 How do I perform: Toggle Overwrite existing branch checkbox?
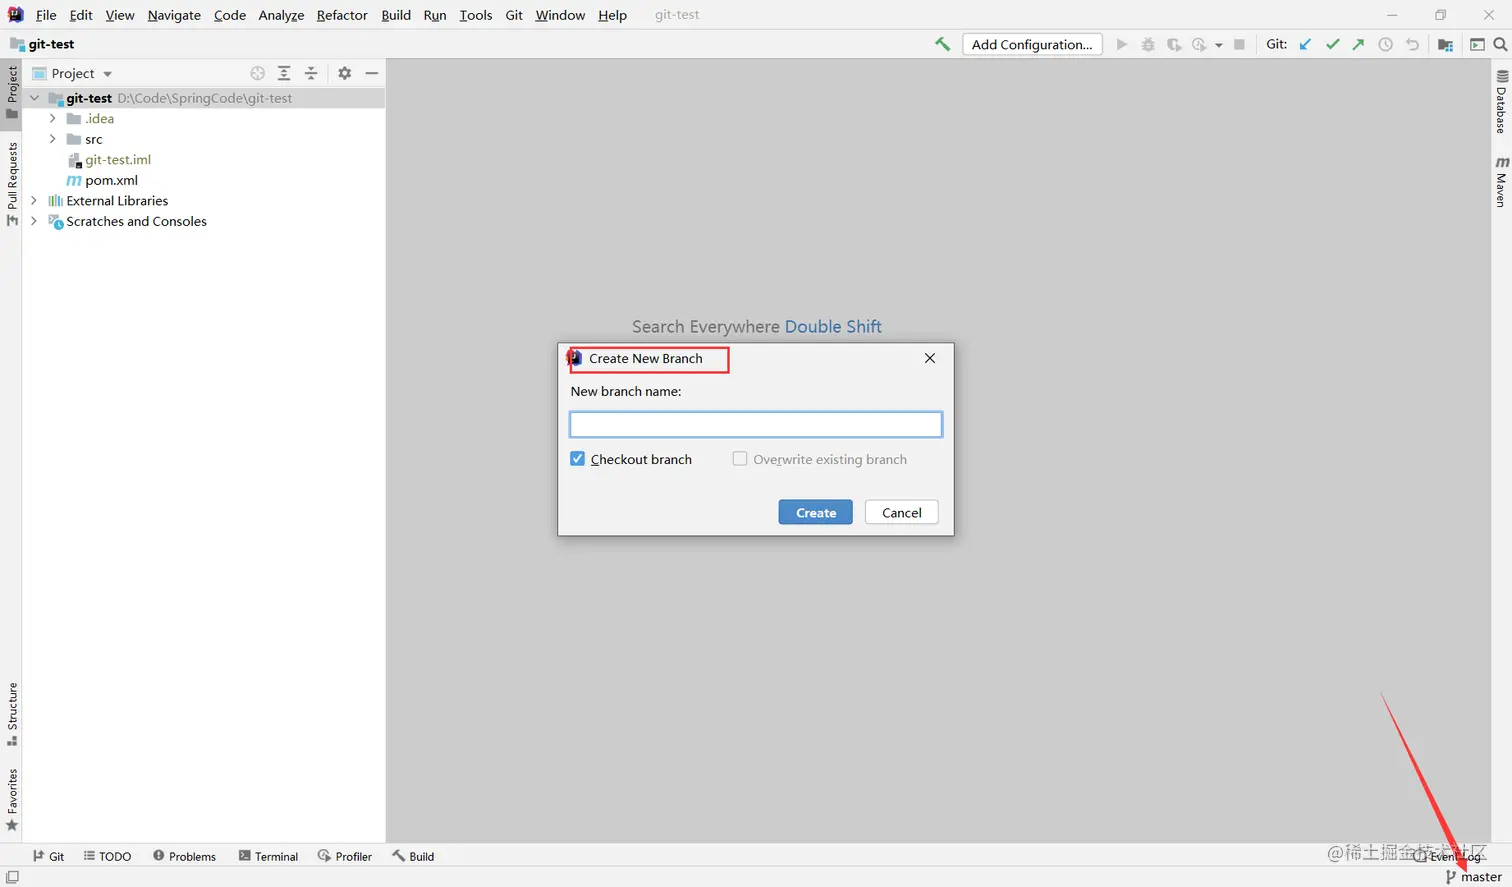[x=740, y=459]
